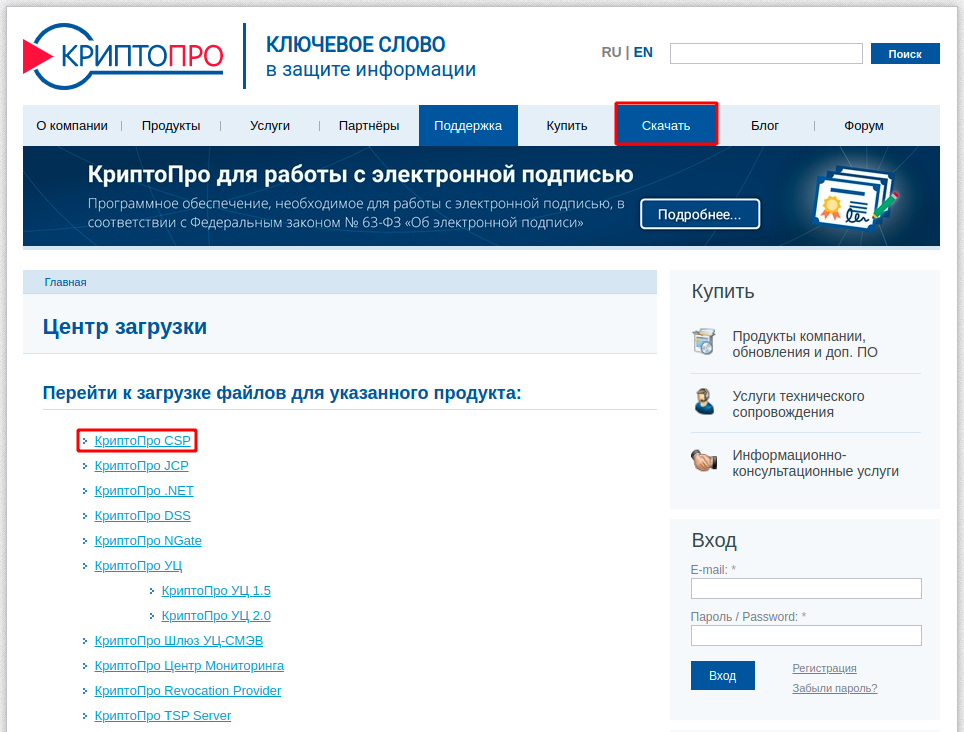
Task: Switch language to EN
Action: 643,52
